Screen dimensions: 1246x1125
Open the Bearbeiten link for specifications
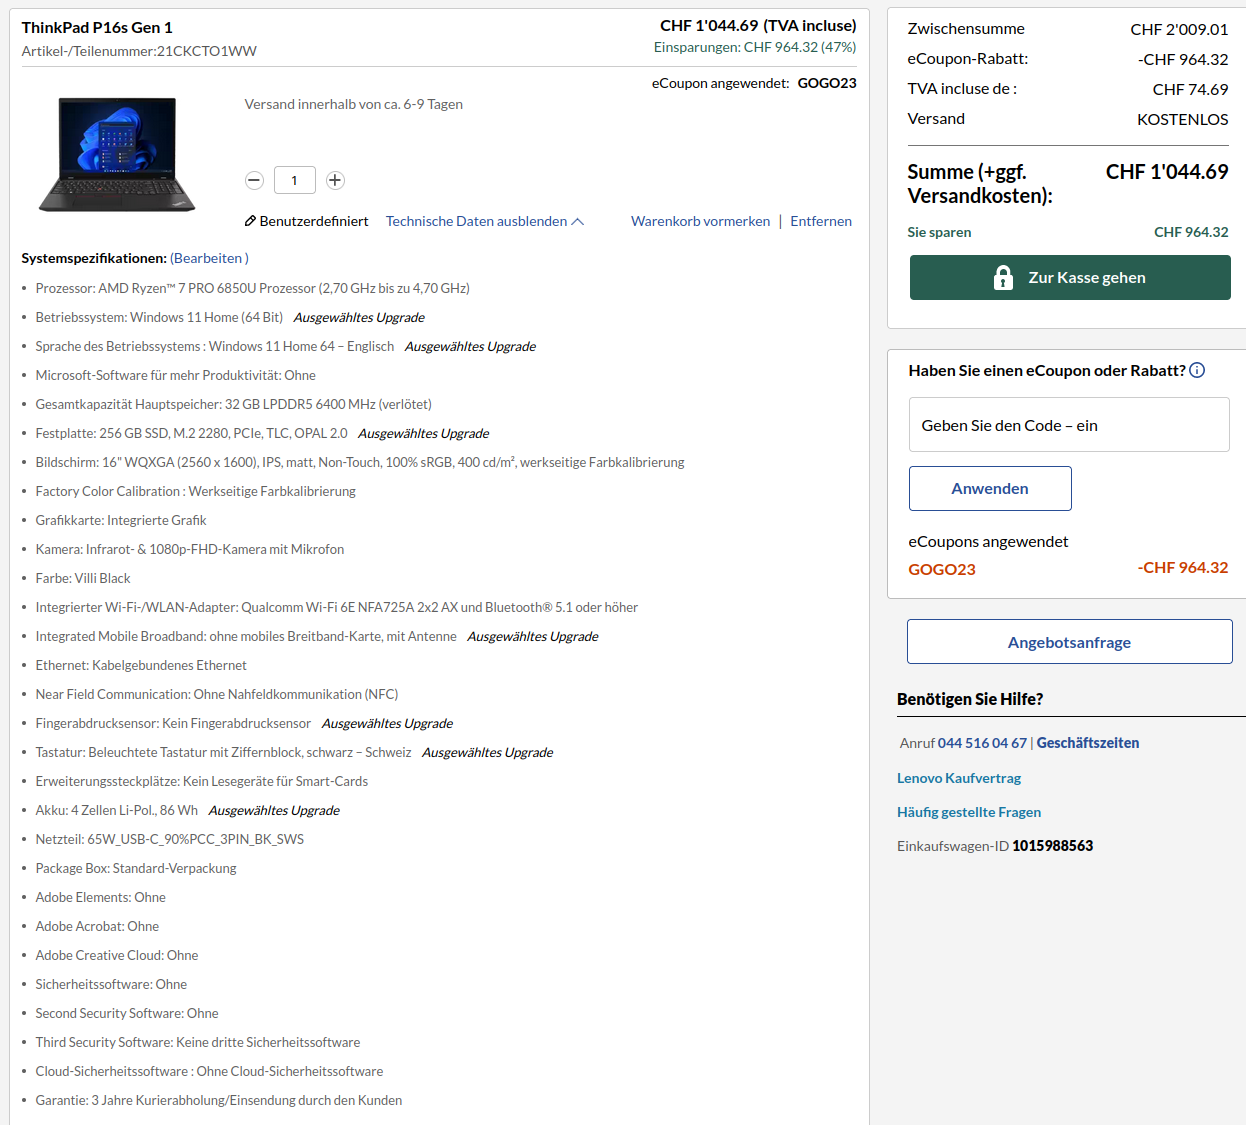click(x=208, y=258)
